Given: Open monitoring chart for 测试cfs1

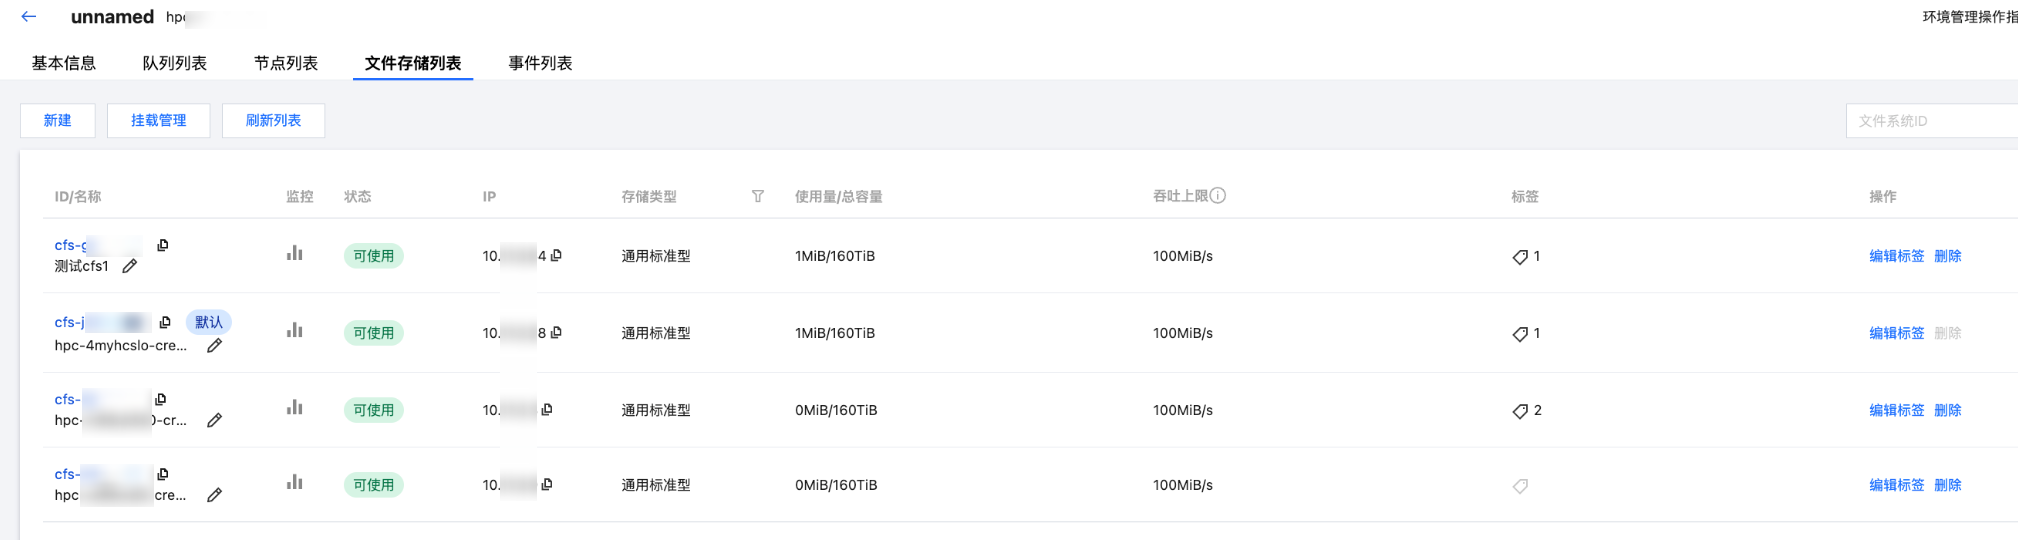Looking at the screenshot, I should point(294,254).
